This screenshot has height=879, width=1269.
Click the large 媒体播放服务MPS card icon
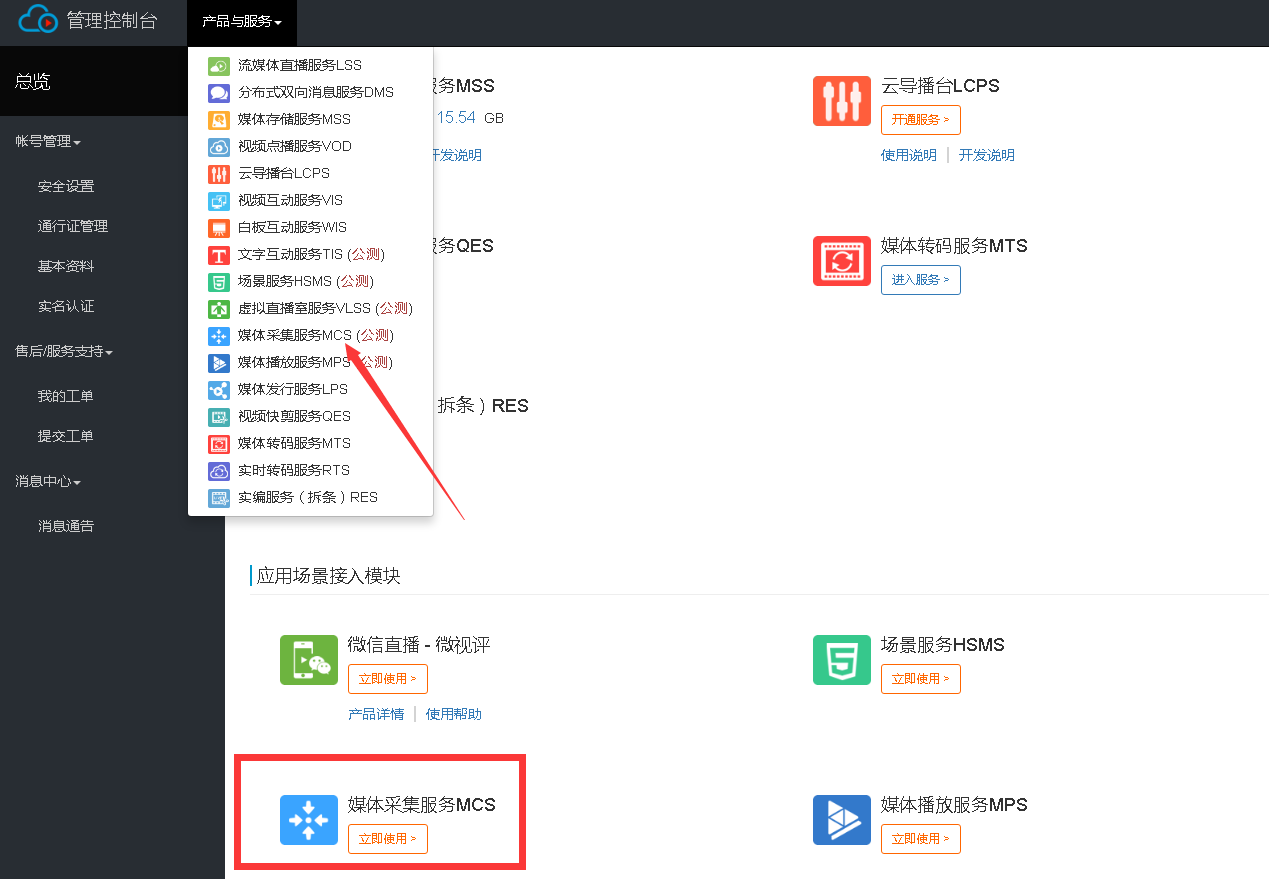[842, 820]
